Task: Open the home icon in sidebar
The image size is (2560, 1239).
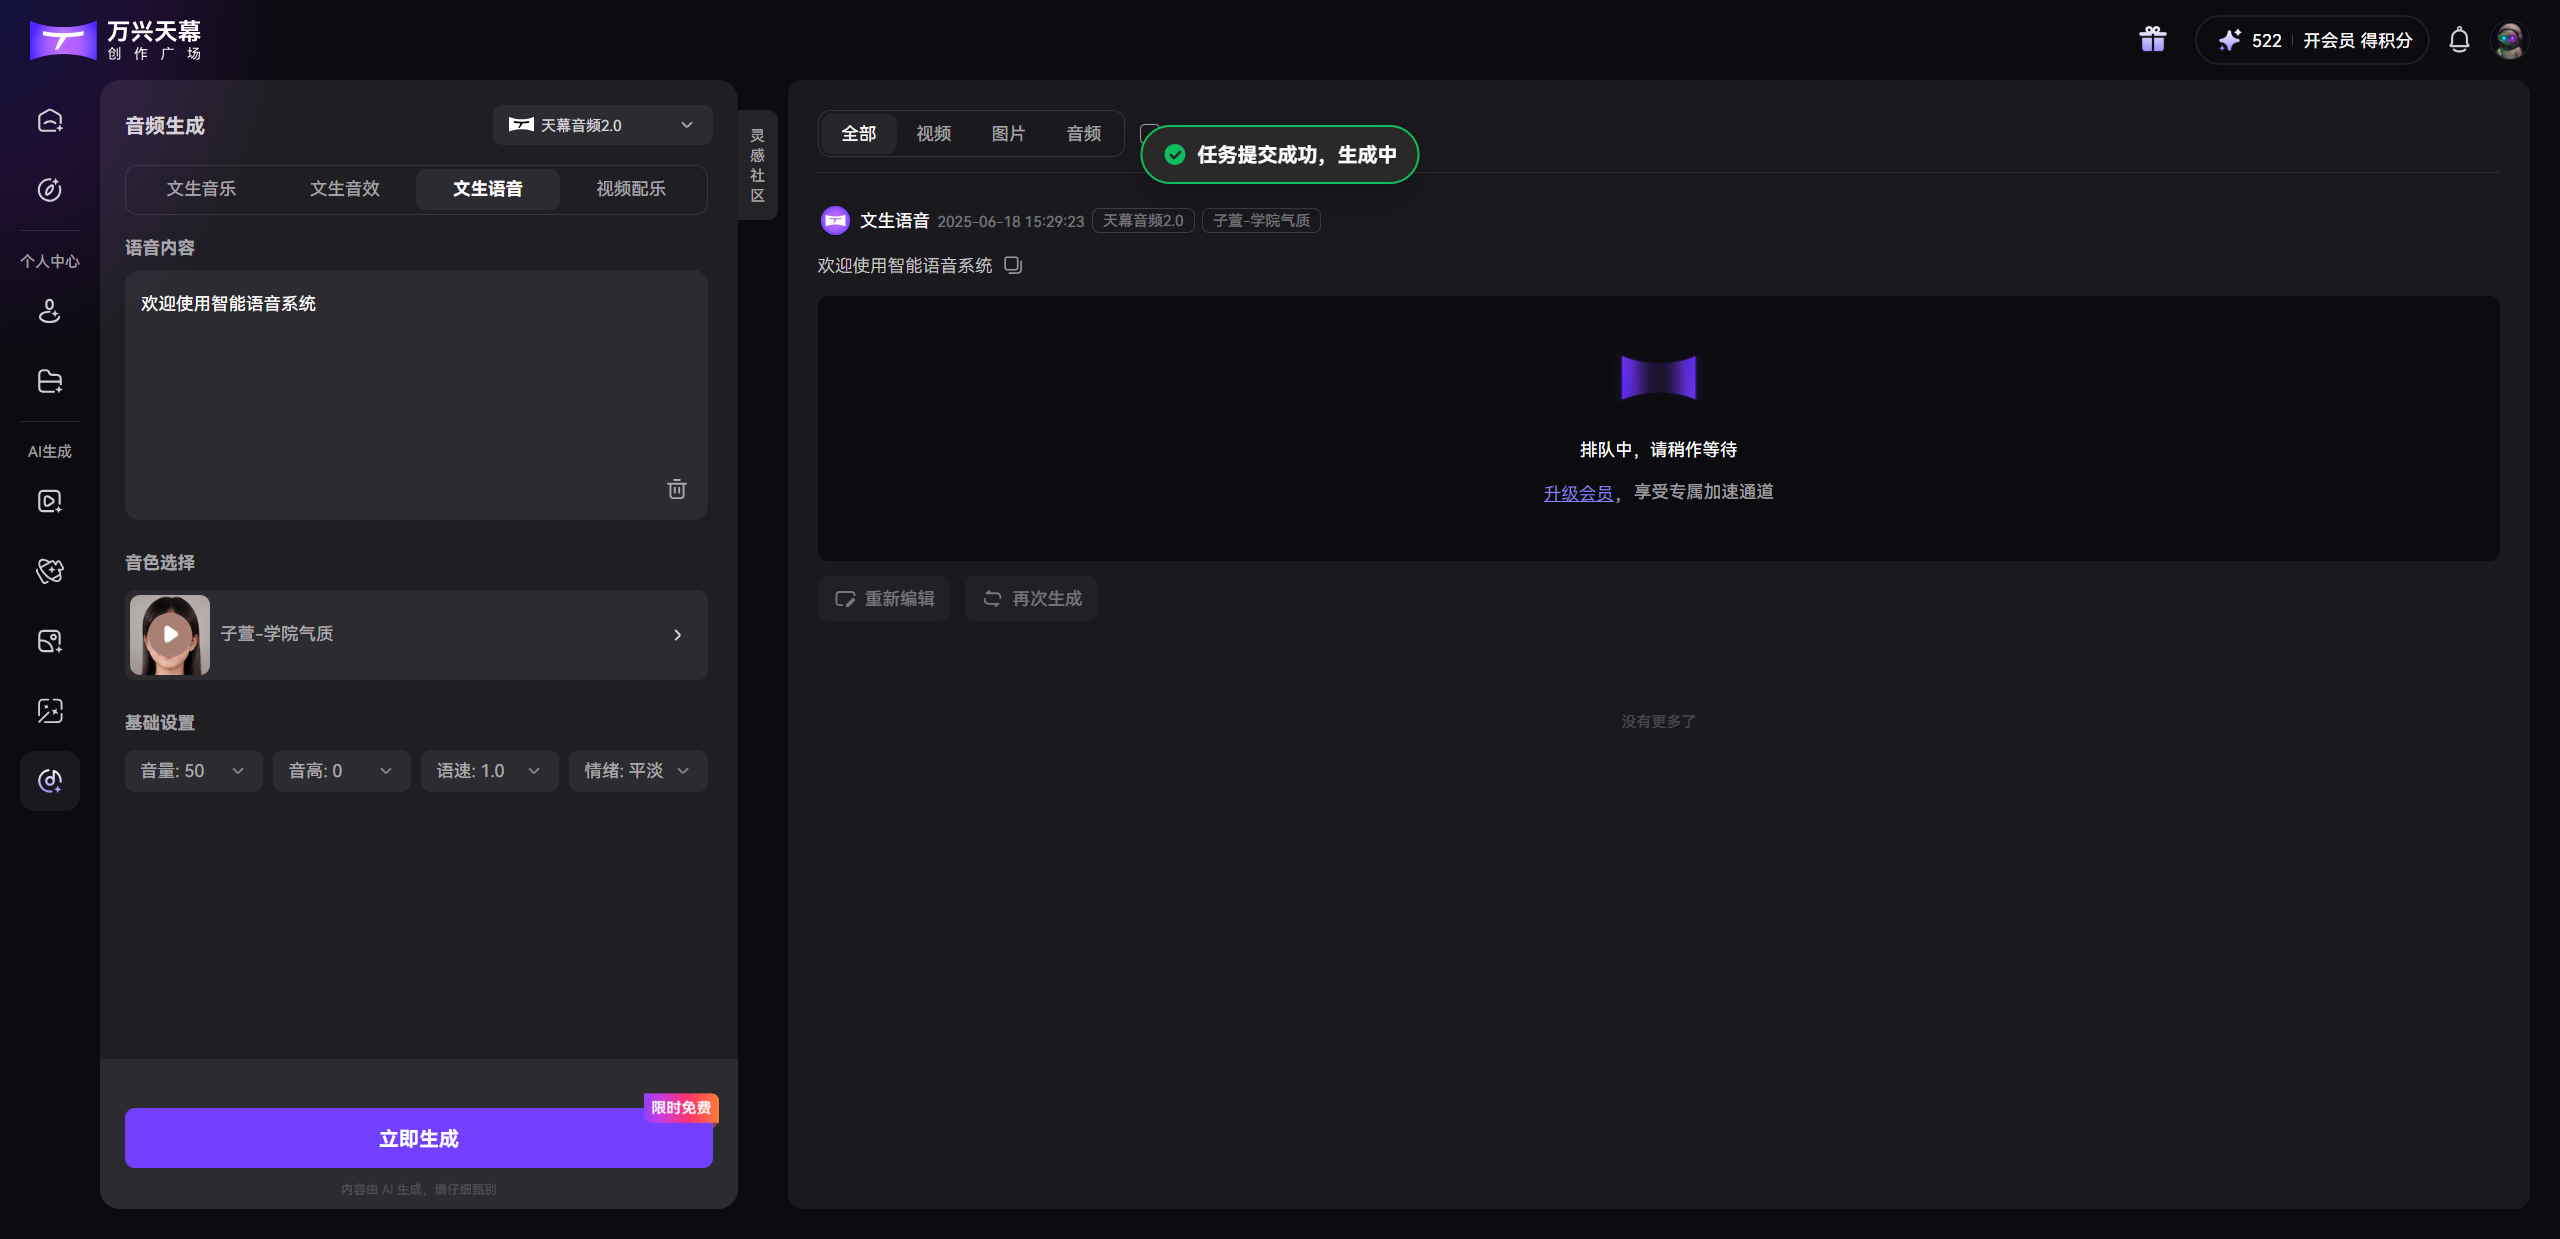Action: point(49,120)
